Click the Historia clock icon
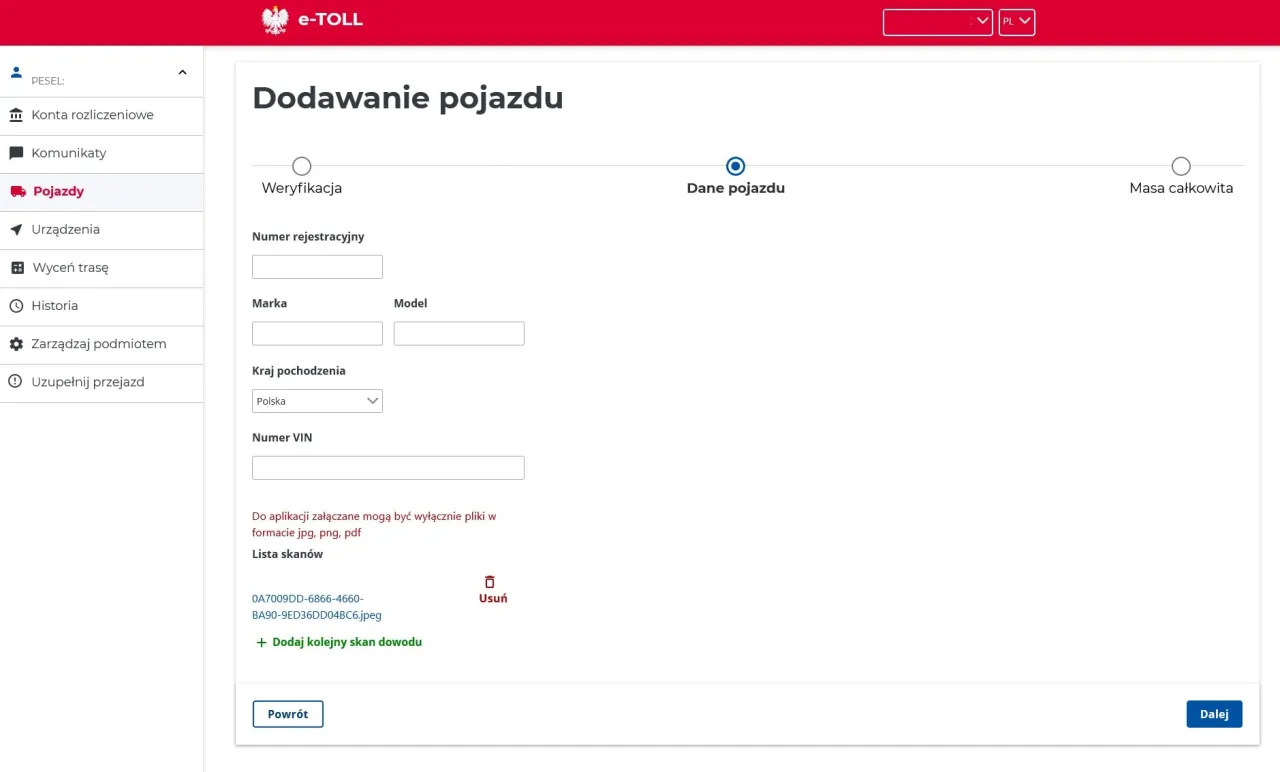Image resolution: width=1280 pixels, height=772 pixels. point(15,306)
